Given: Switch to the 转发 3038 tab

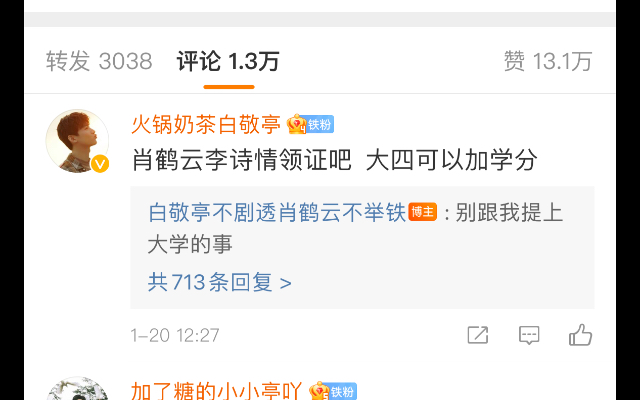Looking at the screenshot, I should coord(99,61).
